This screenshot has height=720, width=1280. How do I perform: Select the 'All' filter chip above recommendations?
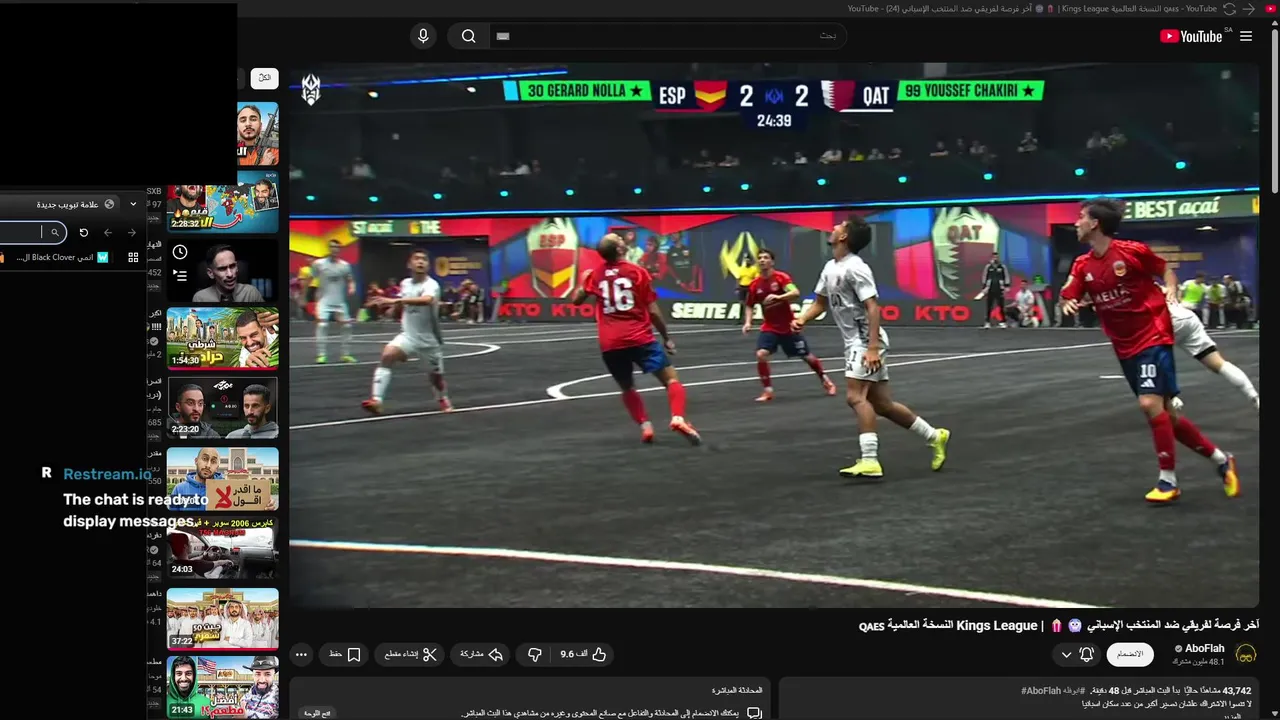click(x=264, y=77)
